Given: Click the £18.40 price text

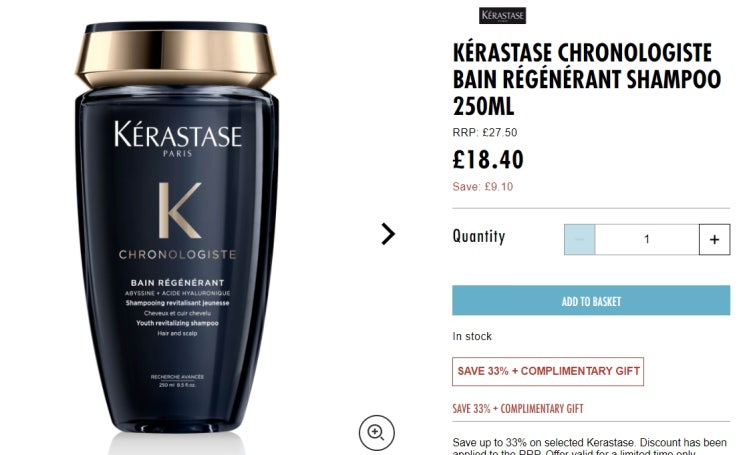Looking at the screenshot, I should click(x=488, y=160).
